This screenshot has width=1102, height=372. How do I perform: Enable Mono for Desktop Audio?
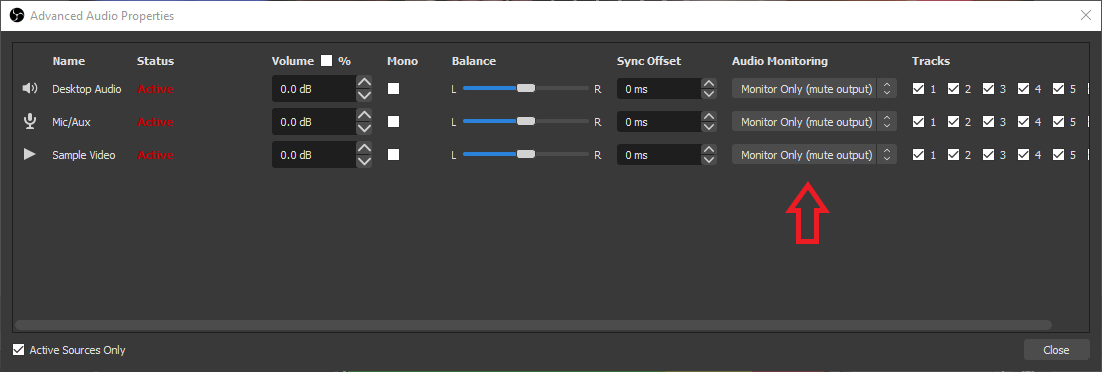click(394, 89)
